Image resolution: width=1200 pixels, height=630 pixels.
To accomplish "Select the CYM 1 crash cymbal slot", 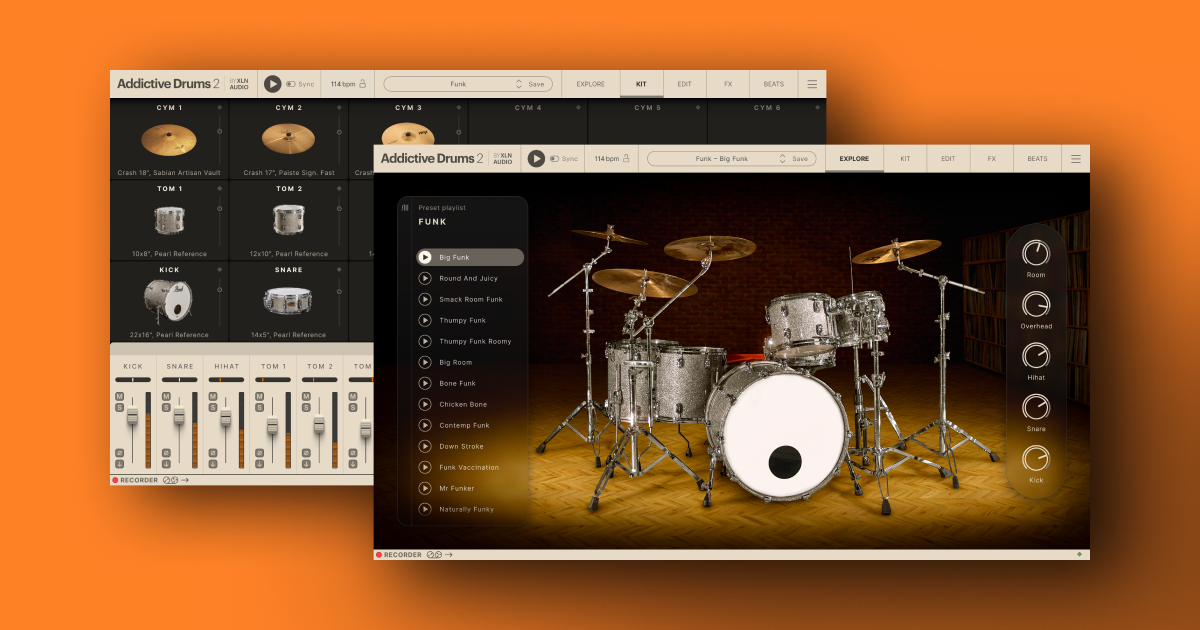I will (169, 139).
